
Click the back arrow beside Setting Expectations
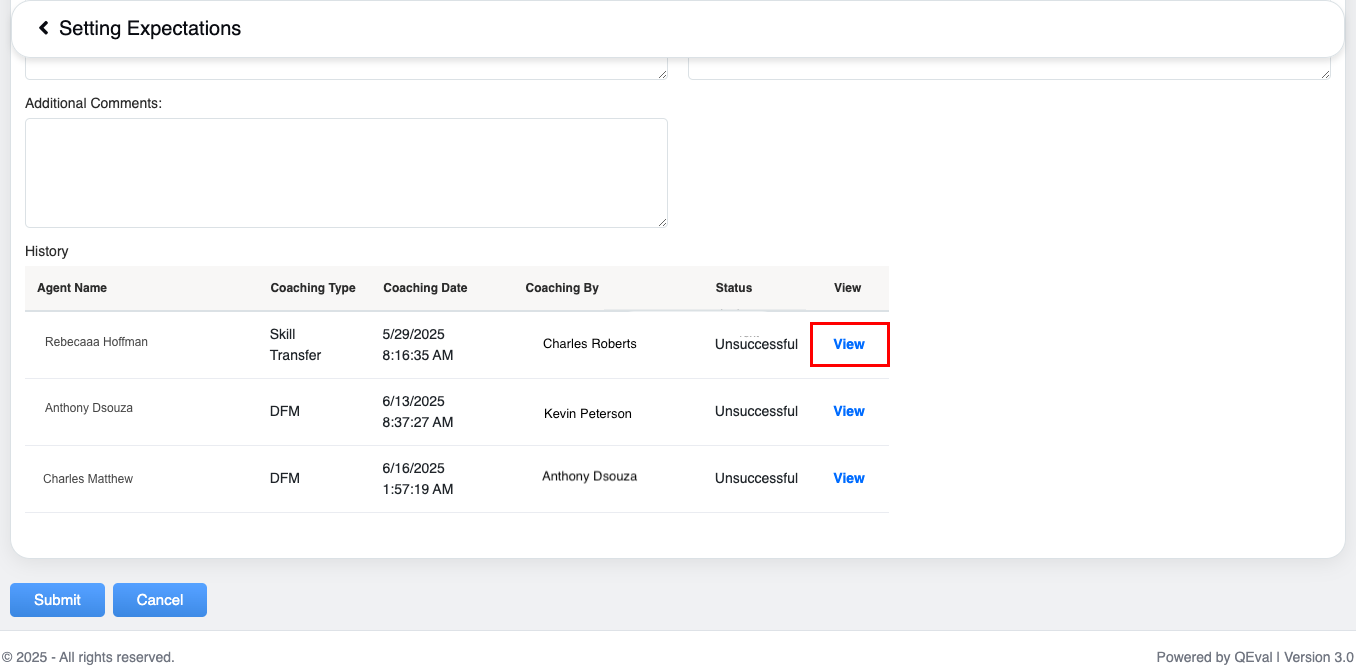click(44, 28)
